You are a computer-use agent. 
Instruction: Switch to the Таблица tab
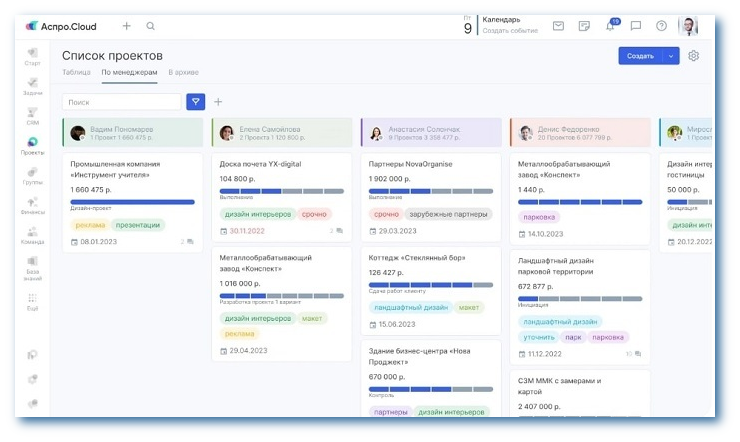click(x=76, y=73)
